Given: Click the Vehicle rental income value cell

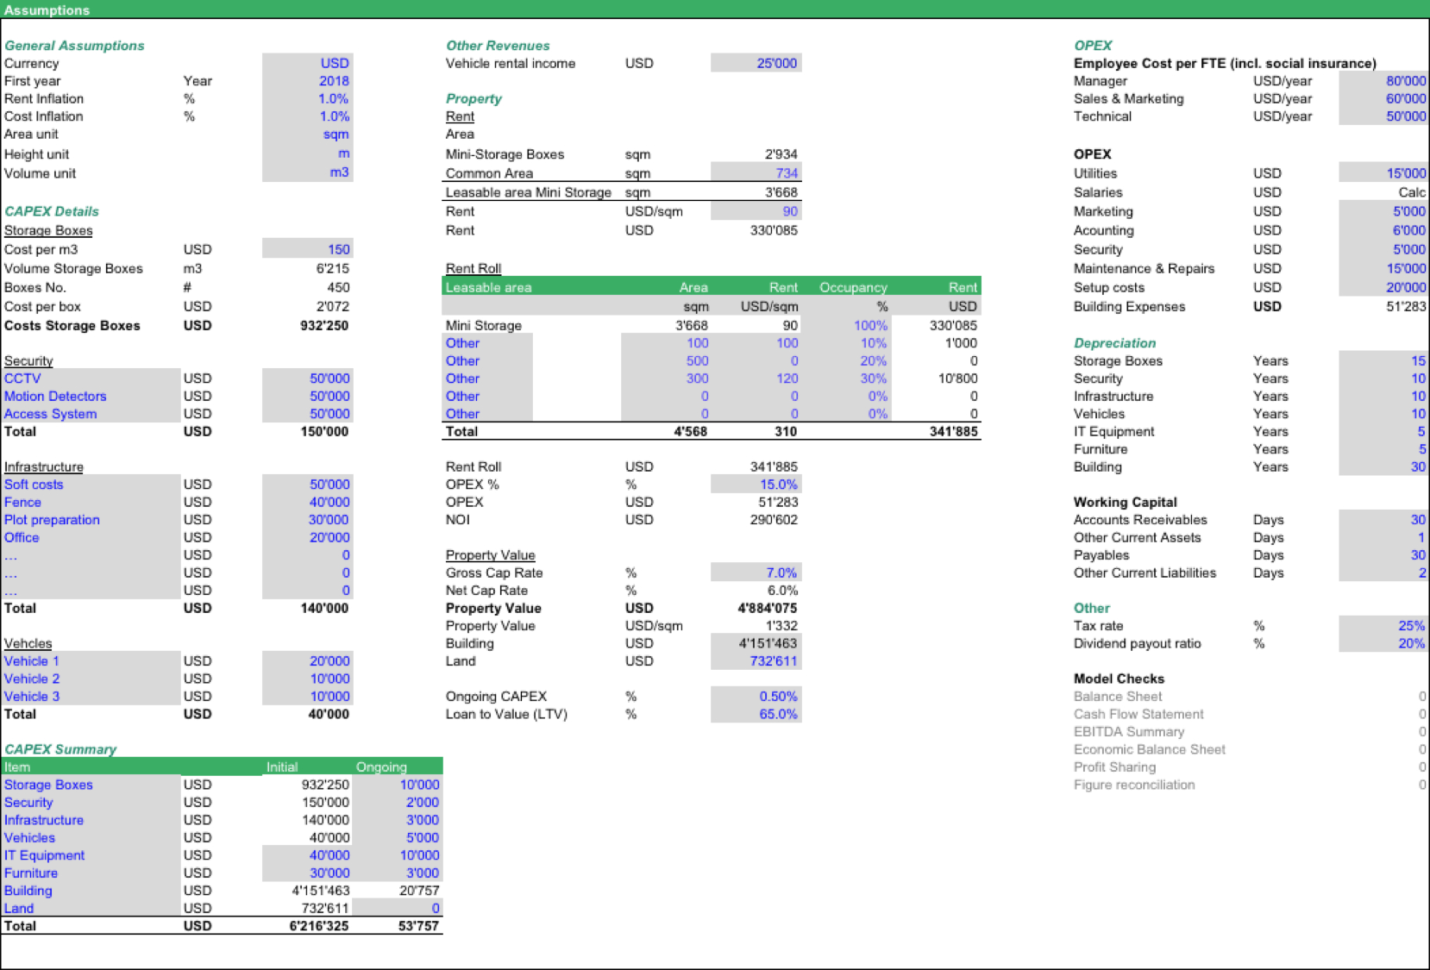Looking at the screenshot, I should coord(756,62).
